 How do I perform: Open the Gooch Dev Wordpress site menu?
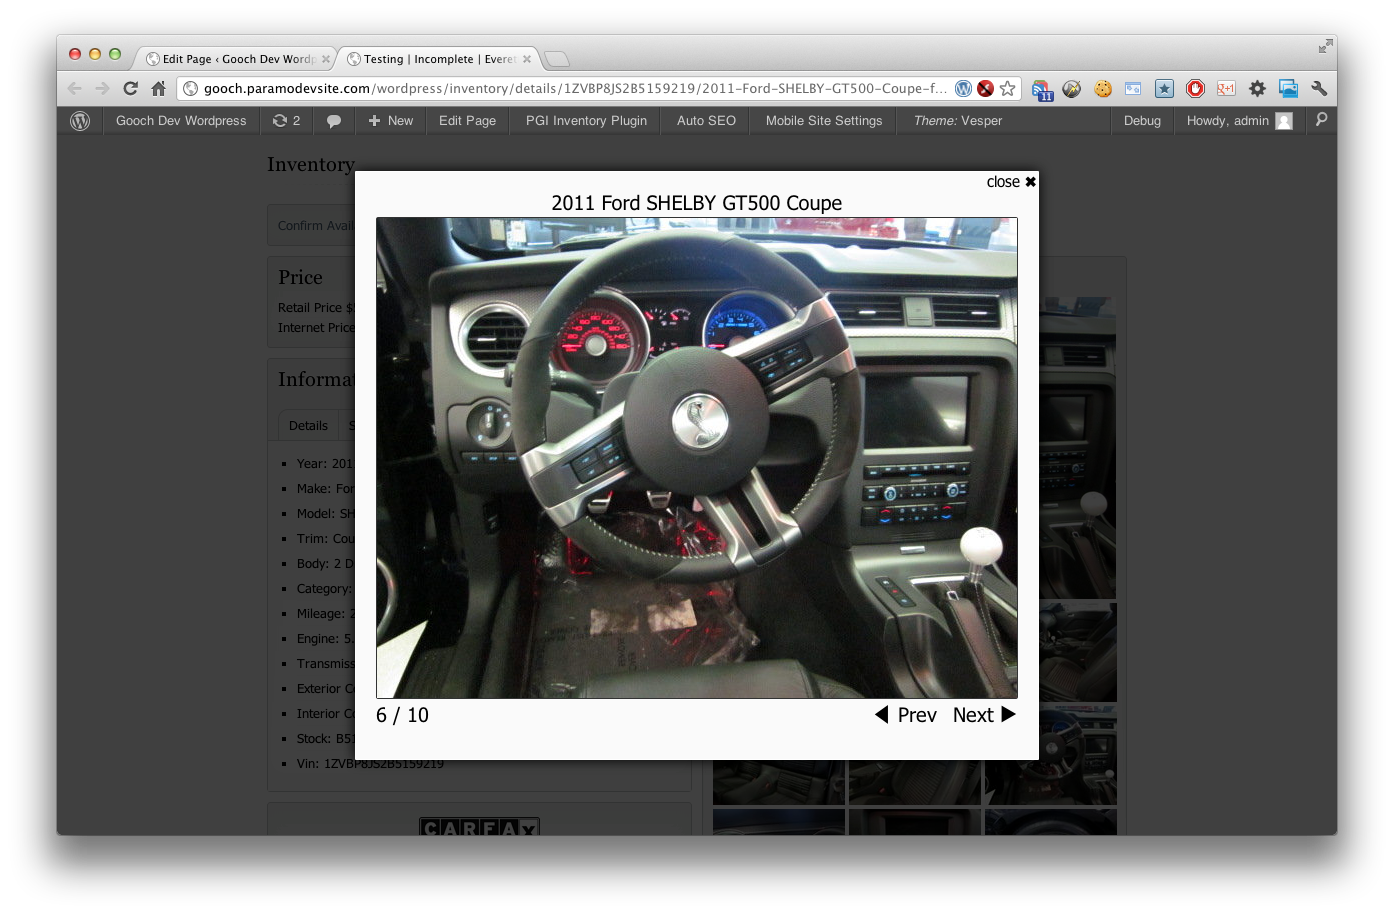point(181,121)
